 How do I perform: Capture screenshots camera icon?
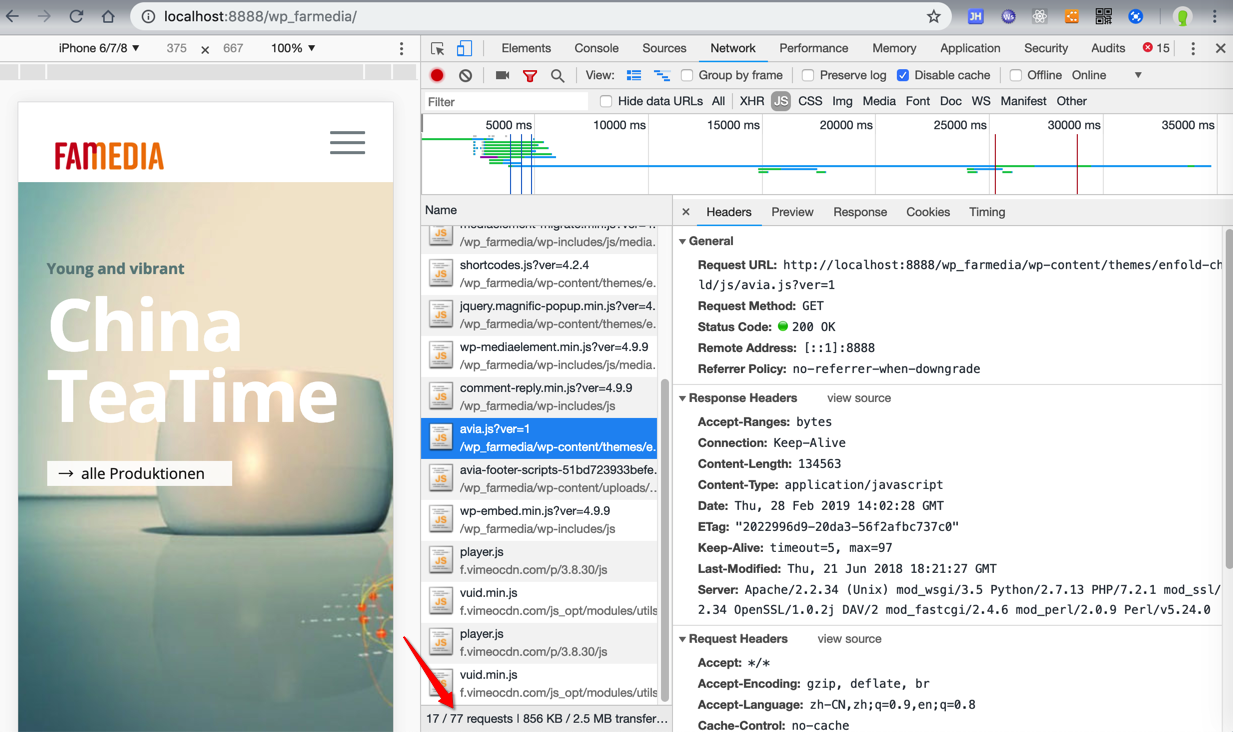[502, 76]
